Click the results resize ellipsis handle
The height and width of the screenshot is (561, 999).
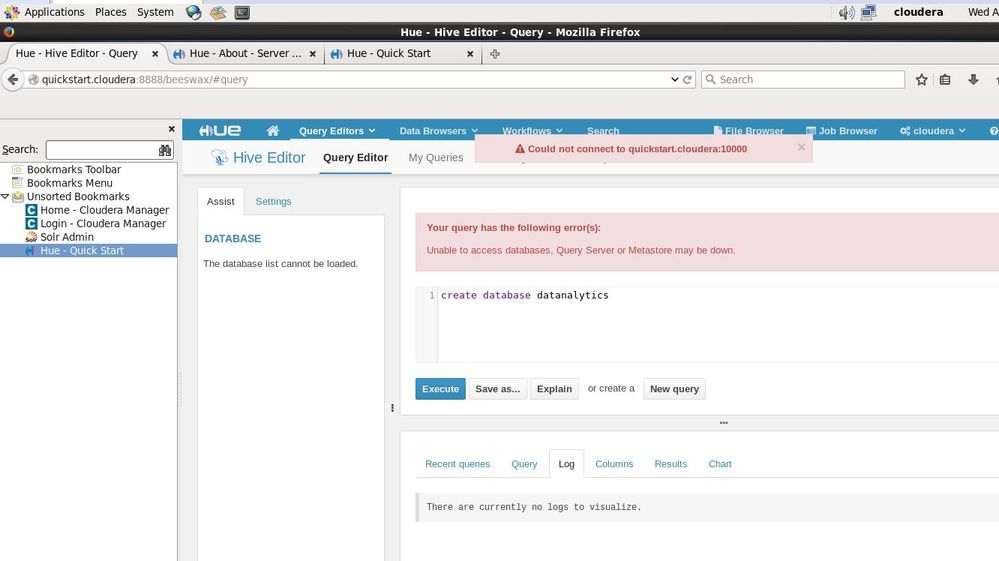724,423
